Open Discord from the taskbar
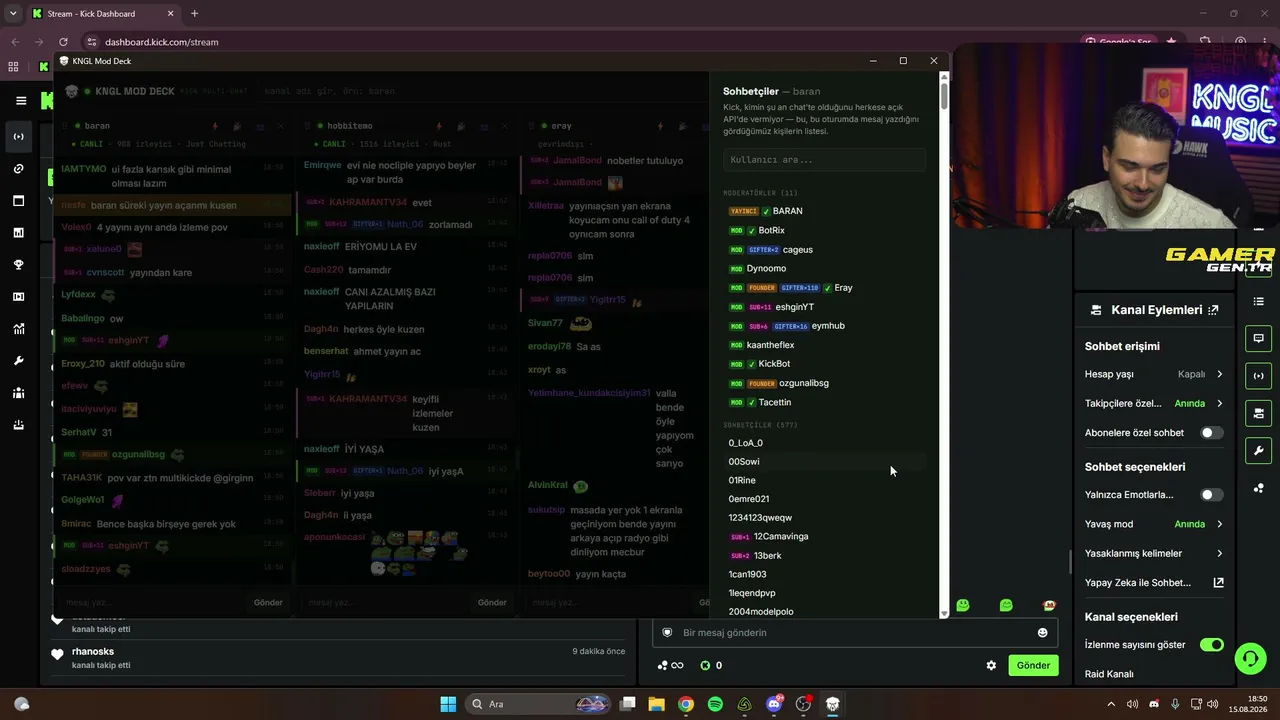This screenshot has height=720, width=1280. coord(774,704)
